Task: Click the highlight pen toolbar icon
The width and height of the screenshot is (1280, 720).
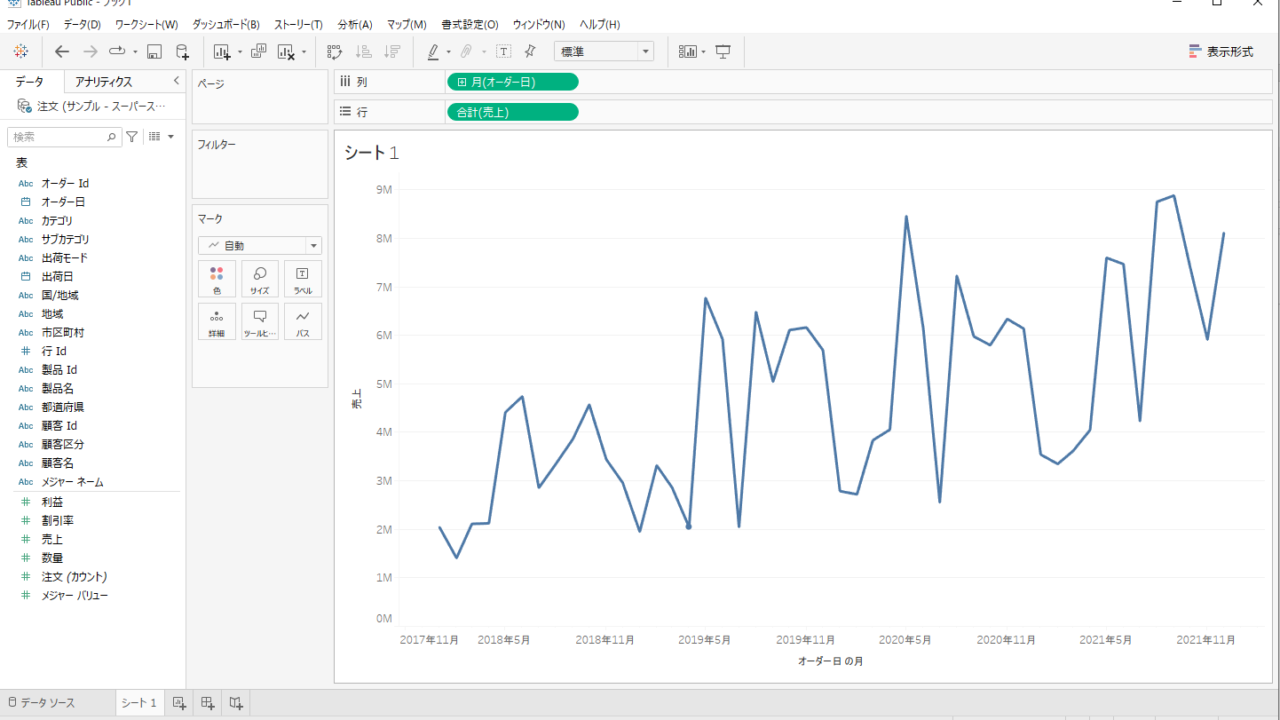Action: click(x=433, y=51)
